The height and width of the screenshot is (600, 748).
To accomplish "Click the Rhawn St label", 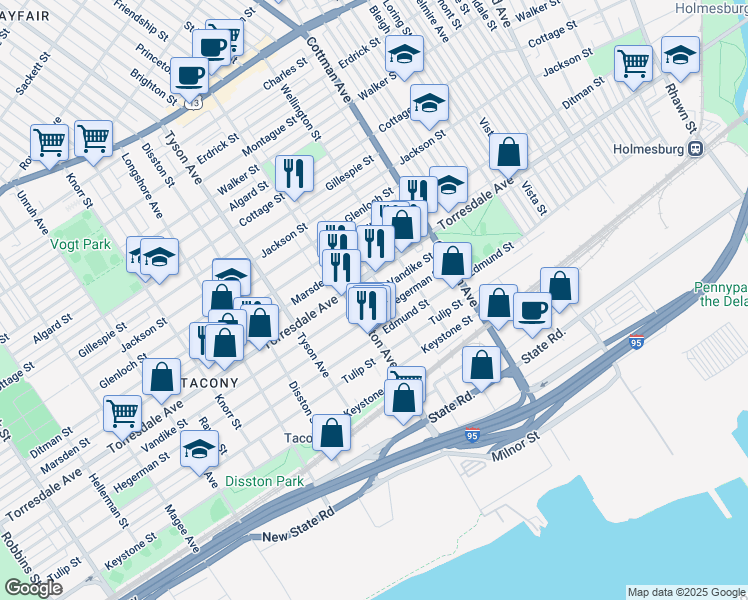I will [x=681, y=108].
